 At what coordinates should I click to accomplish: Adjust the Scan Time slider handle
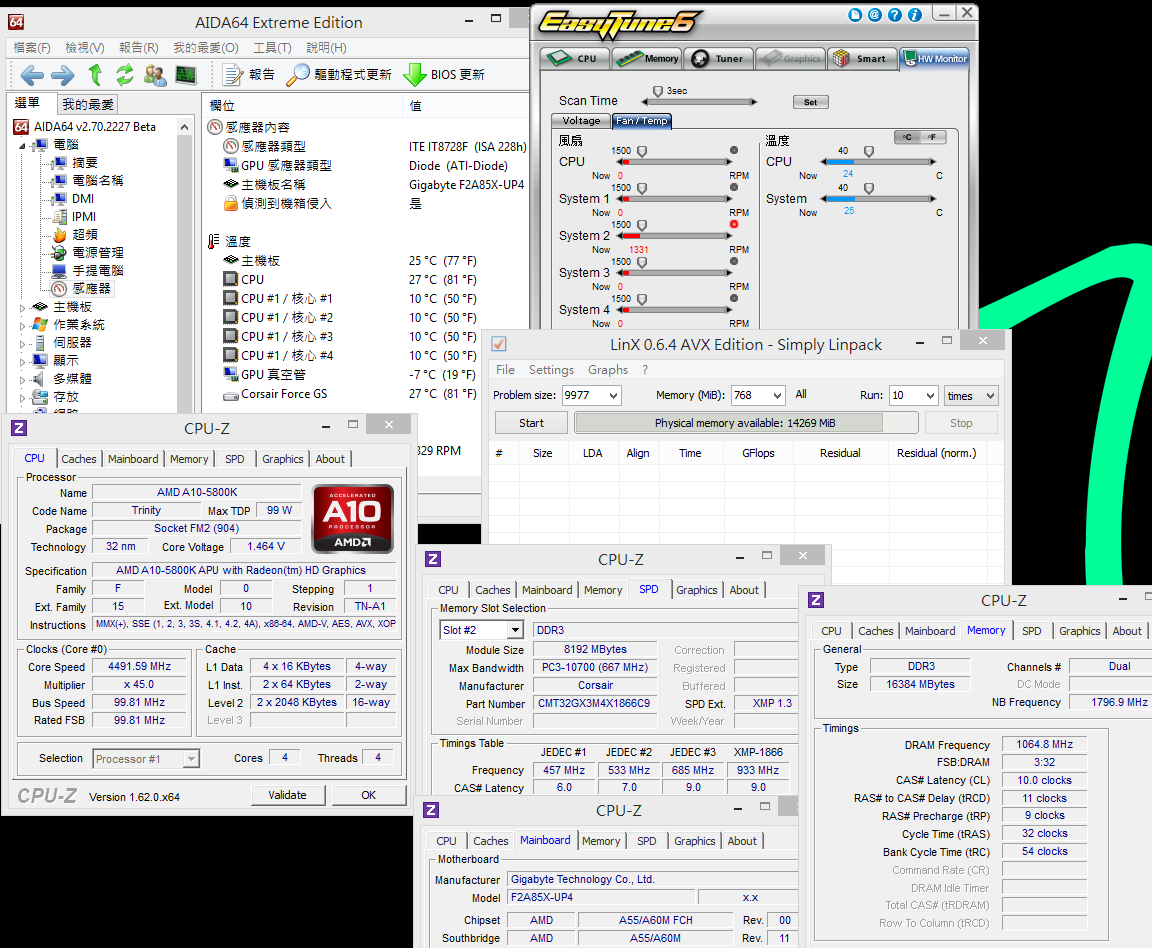click(x=657, y=91)
